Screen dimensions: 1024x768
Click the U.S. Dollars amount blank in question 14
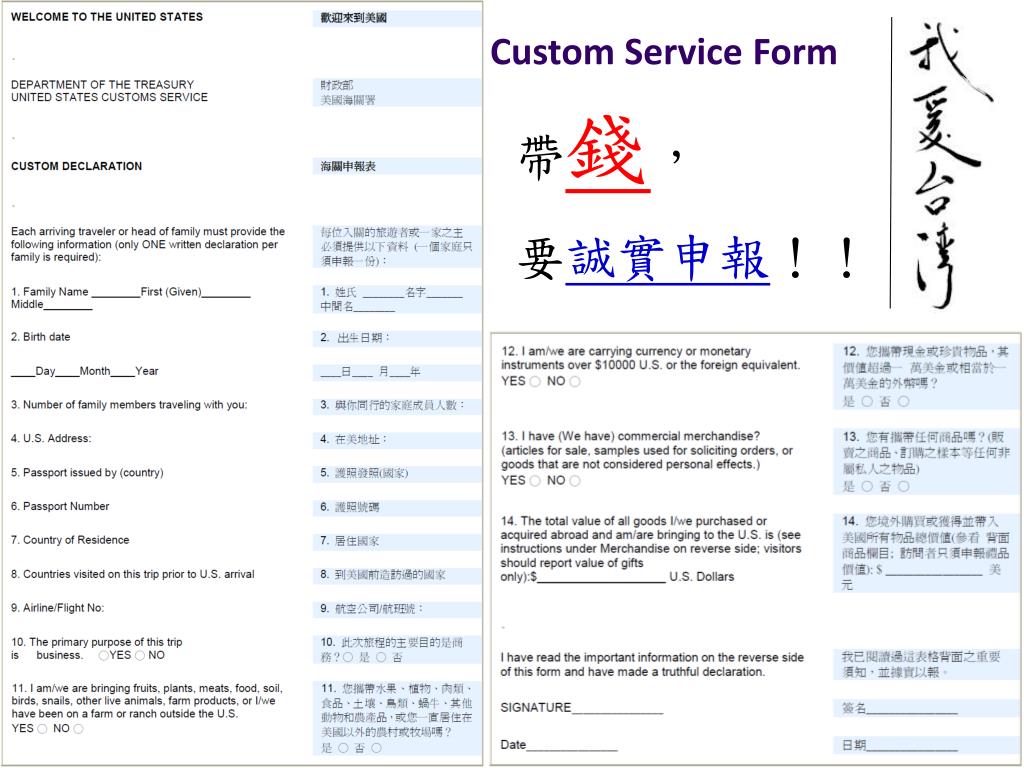point(601,577)
